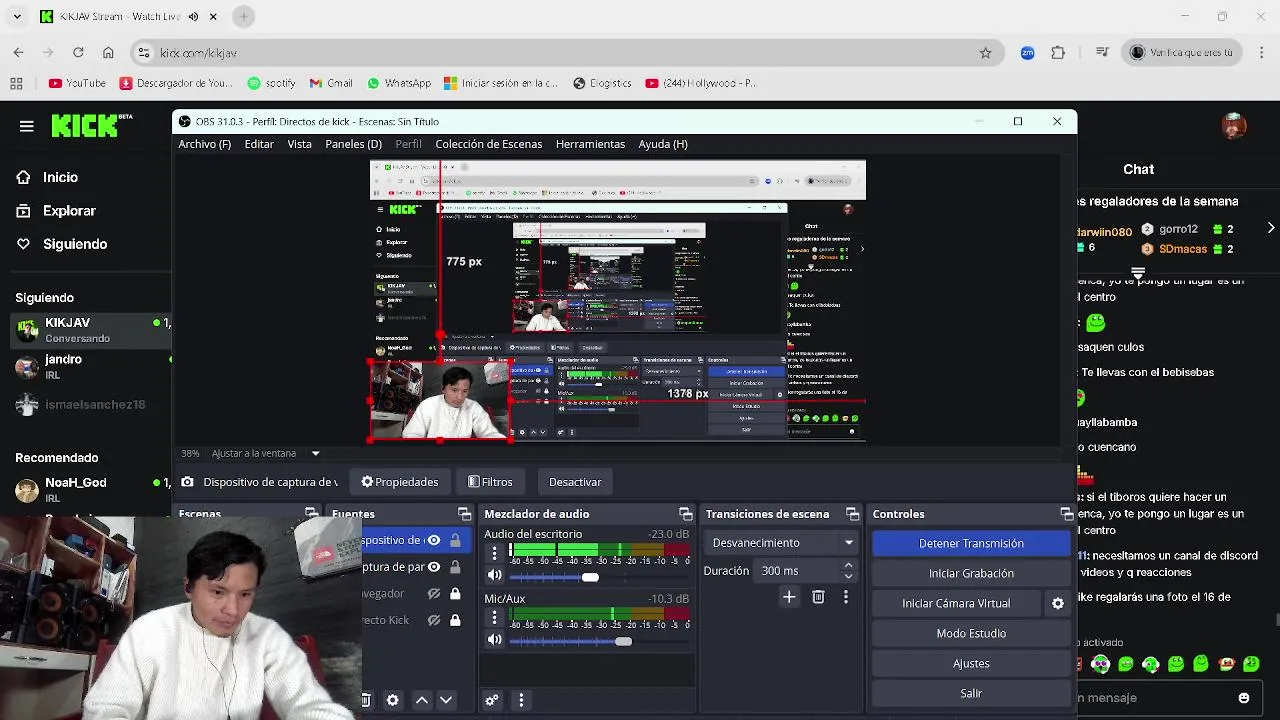Toggle visibility of Dispositivo de captura source

tap(434, 540)
